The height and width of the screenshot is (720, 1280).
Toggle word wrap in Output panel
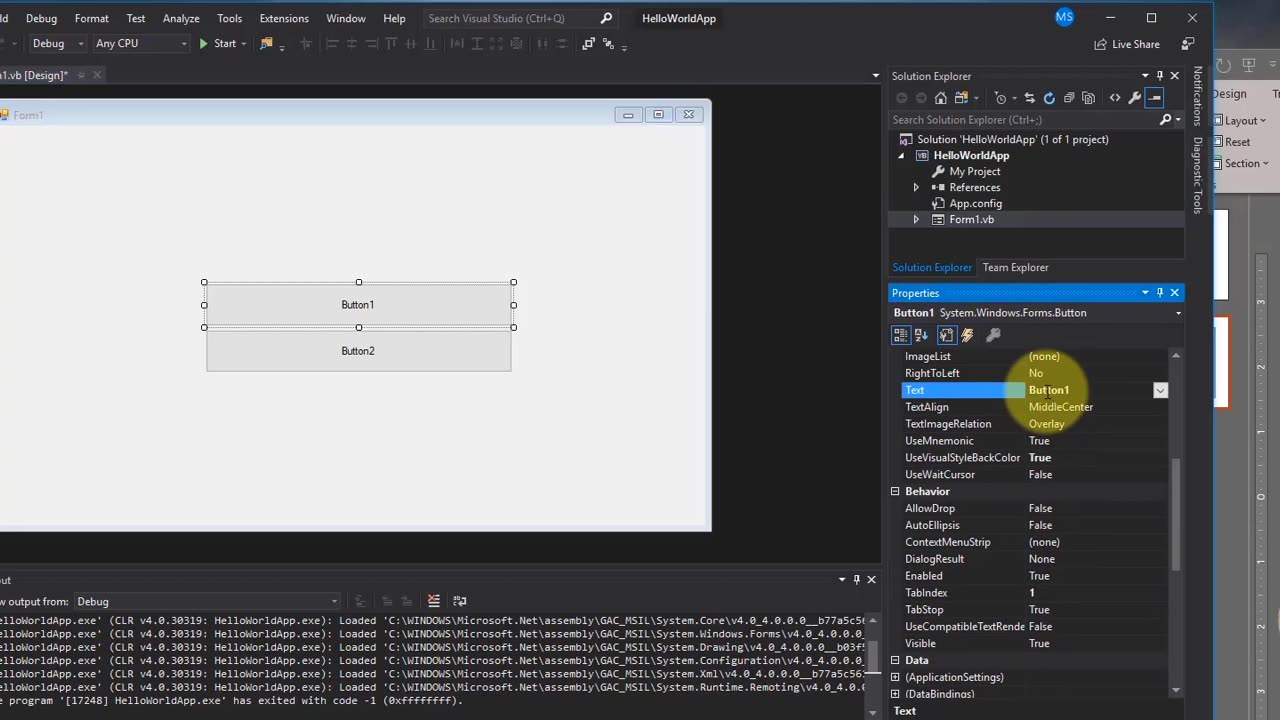(460, 601)
